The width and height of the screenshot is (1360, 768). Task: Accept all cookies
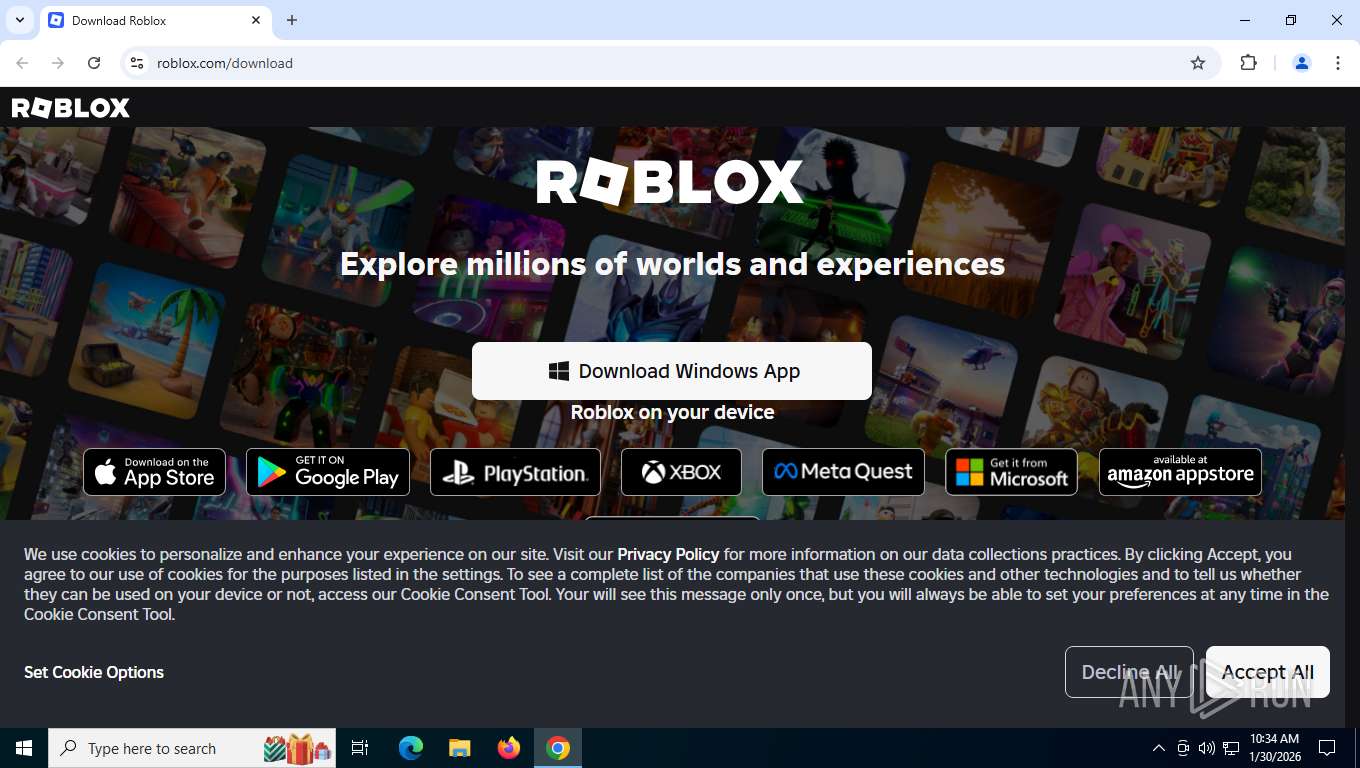point(1268,672)
